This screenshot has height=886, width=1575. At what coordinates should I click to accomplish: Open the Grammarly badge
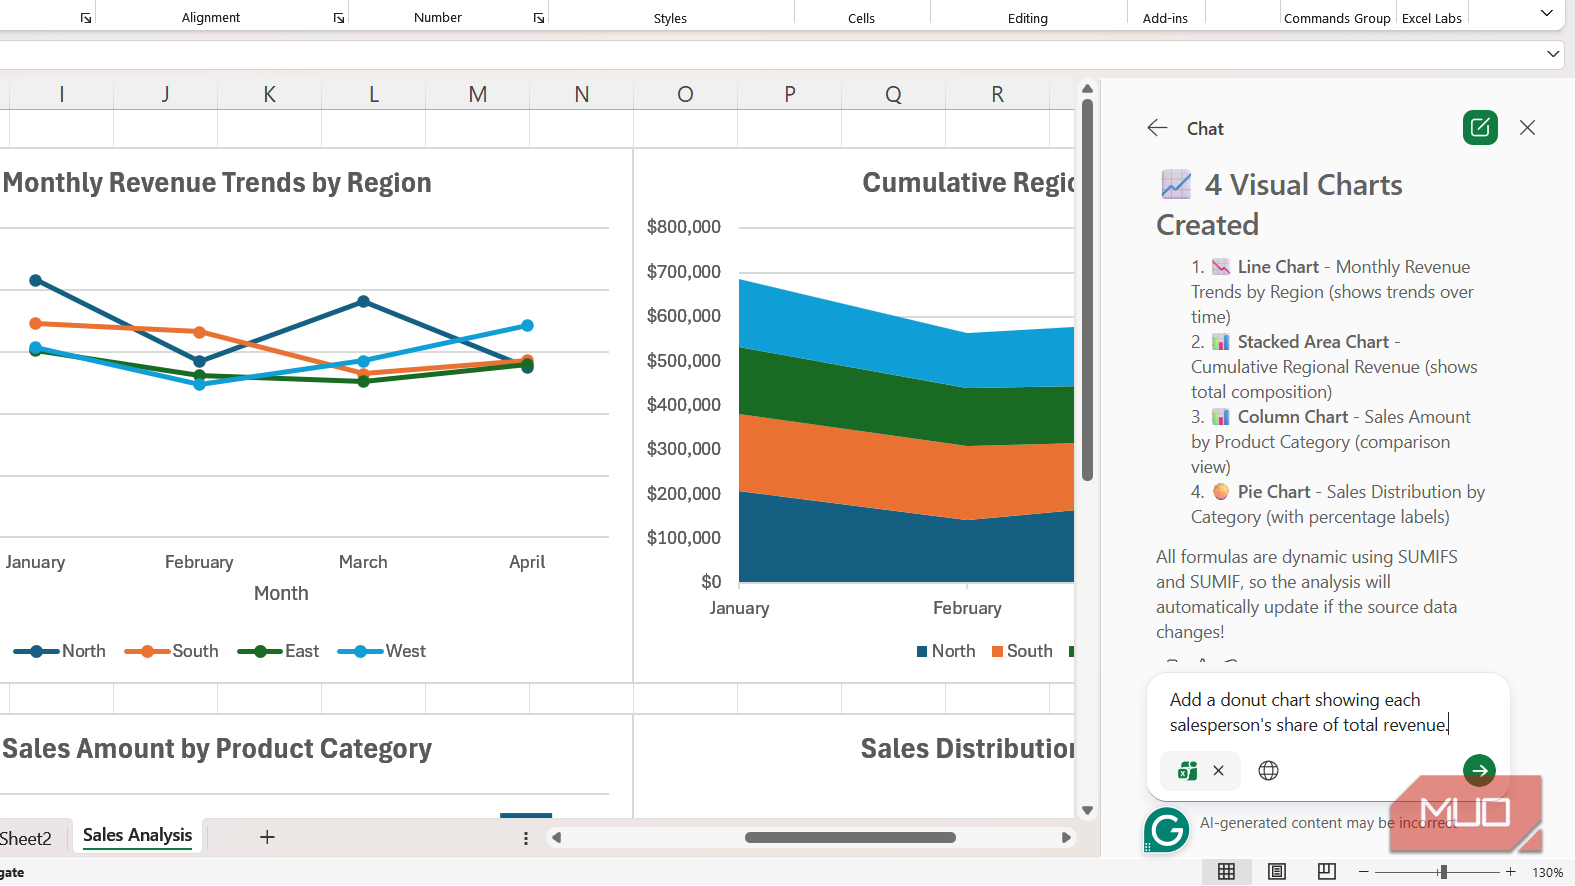[1166, 830]
